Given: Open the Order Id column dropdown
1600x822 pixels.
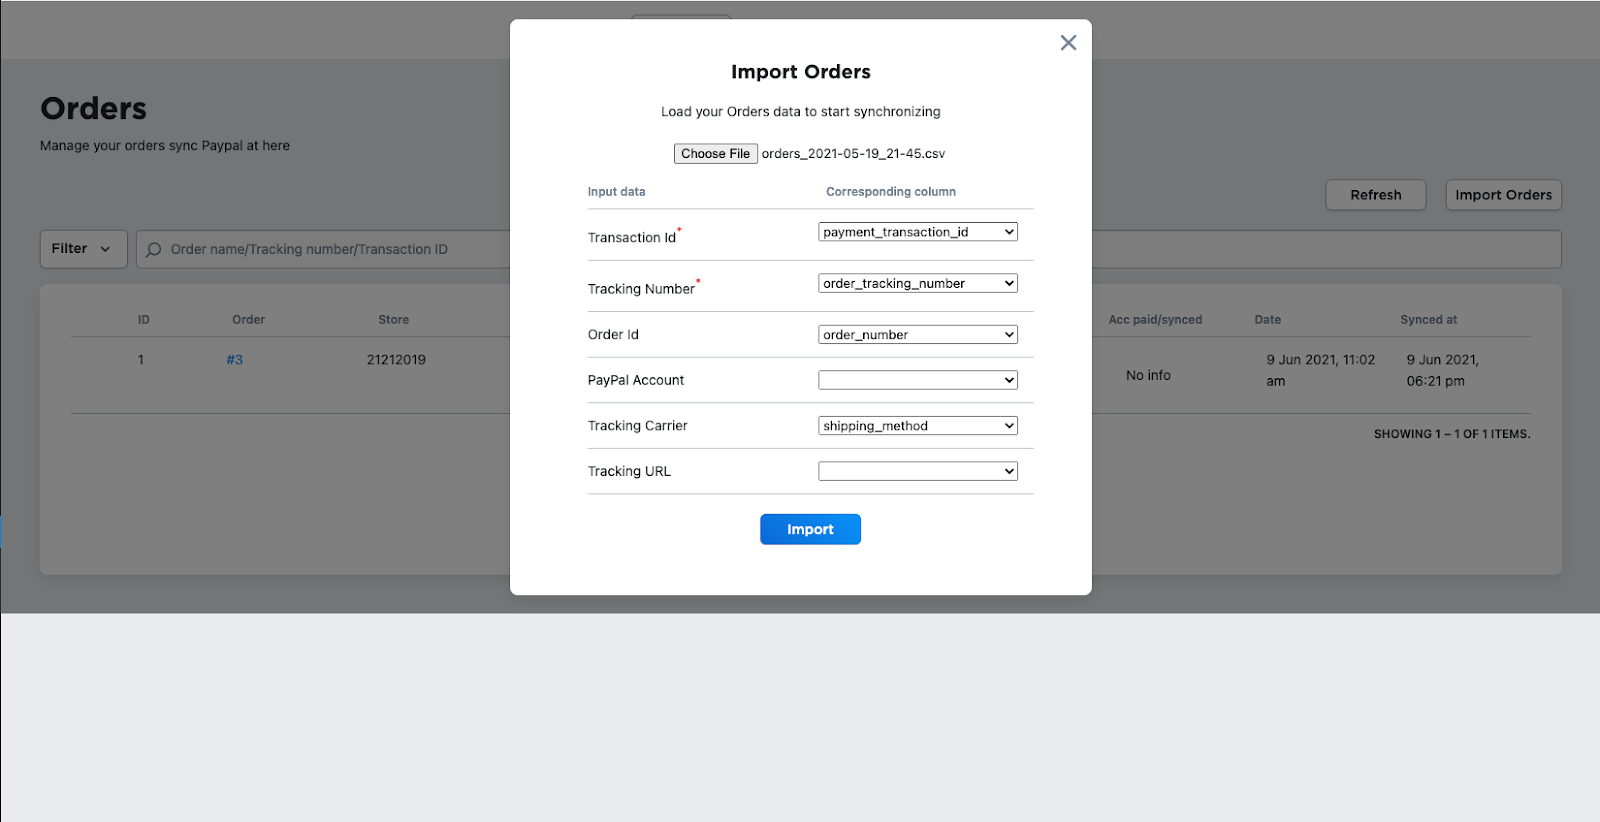Looking at the screenshot, I should 918,335.
